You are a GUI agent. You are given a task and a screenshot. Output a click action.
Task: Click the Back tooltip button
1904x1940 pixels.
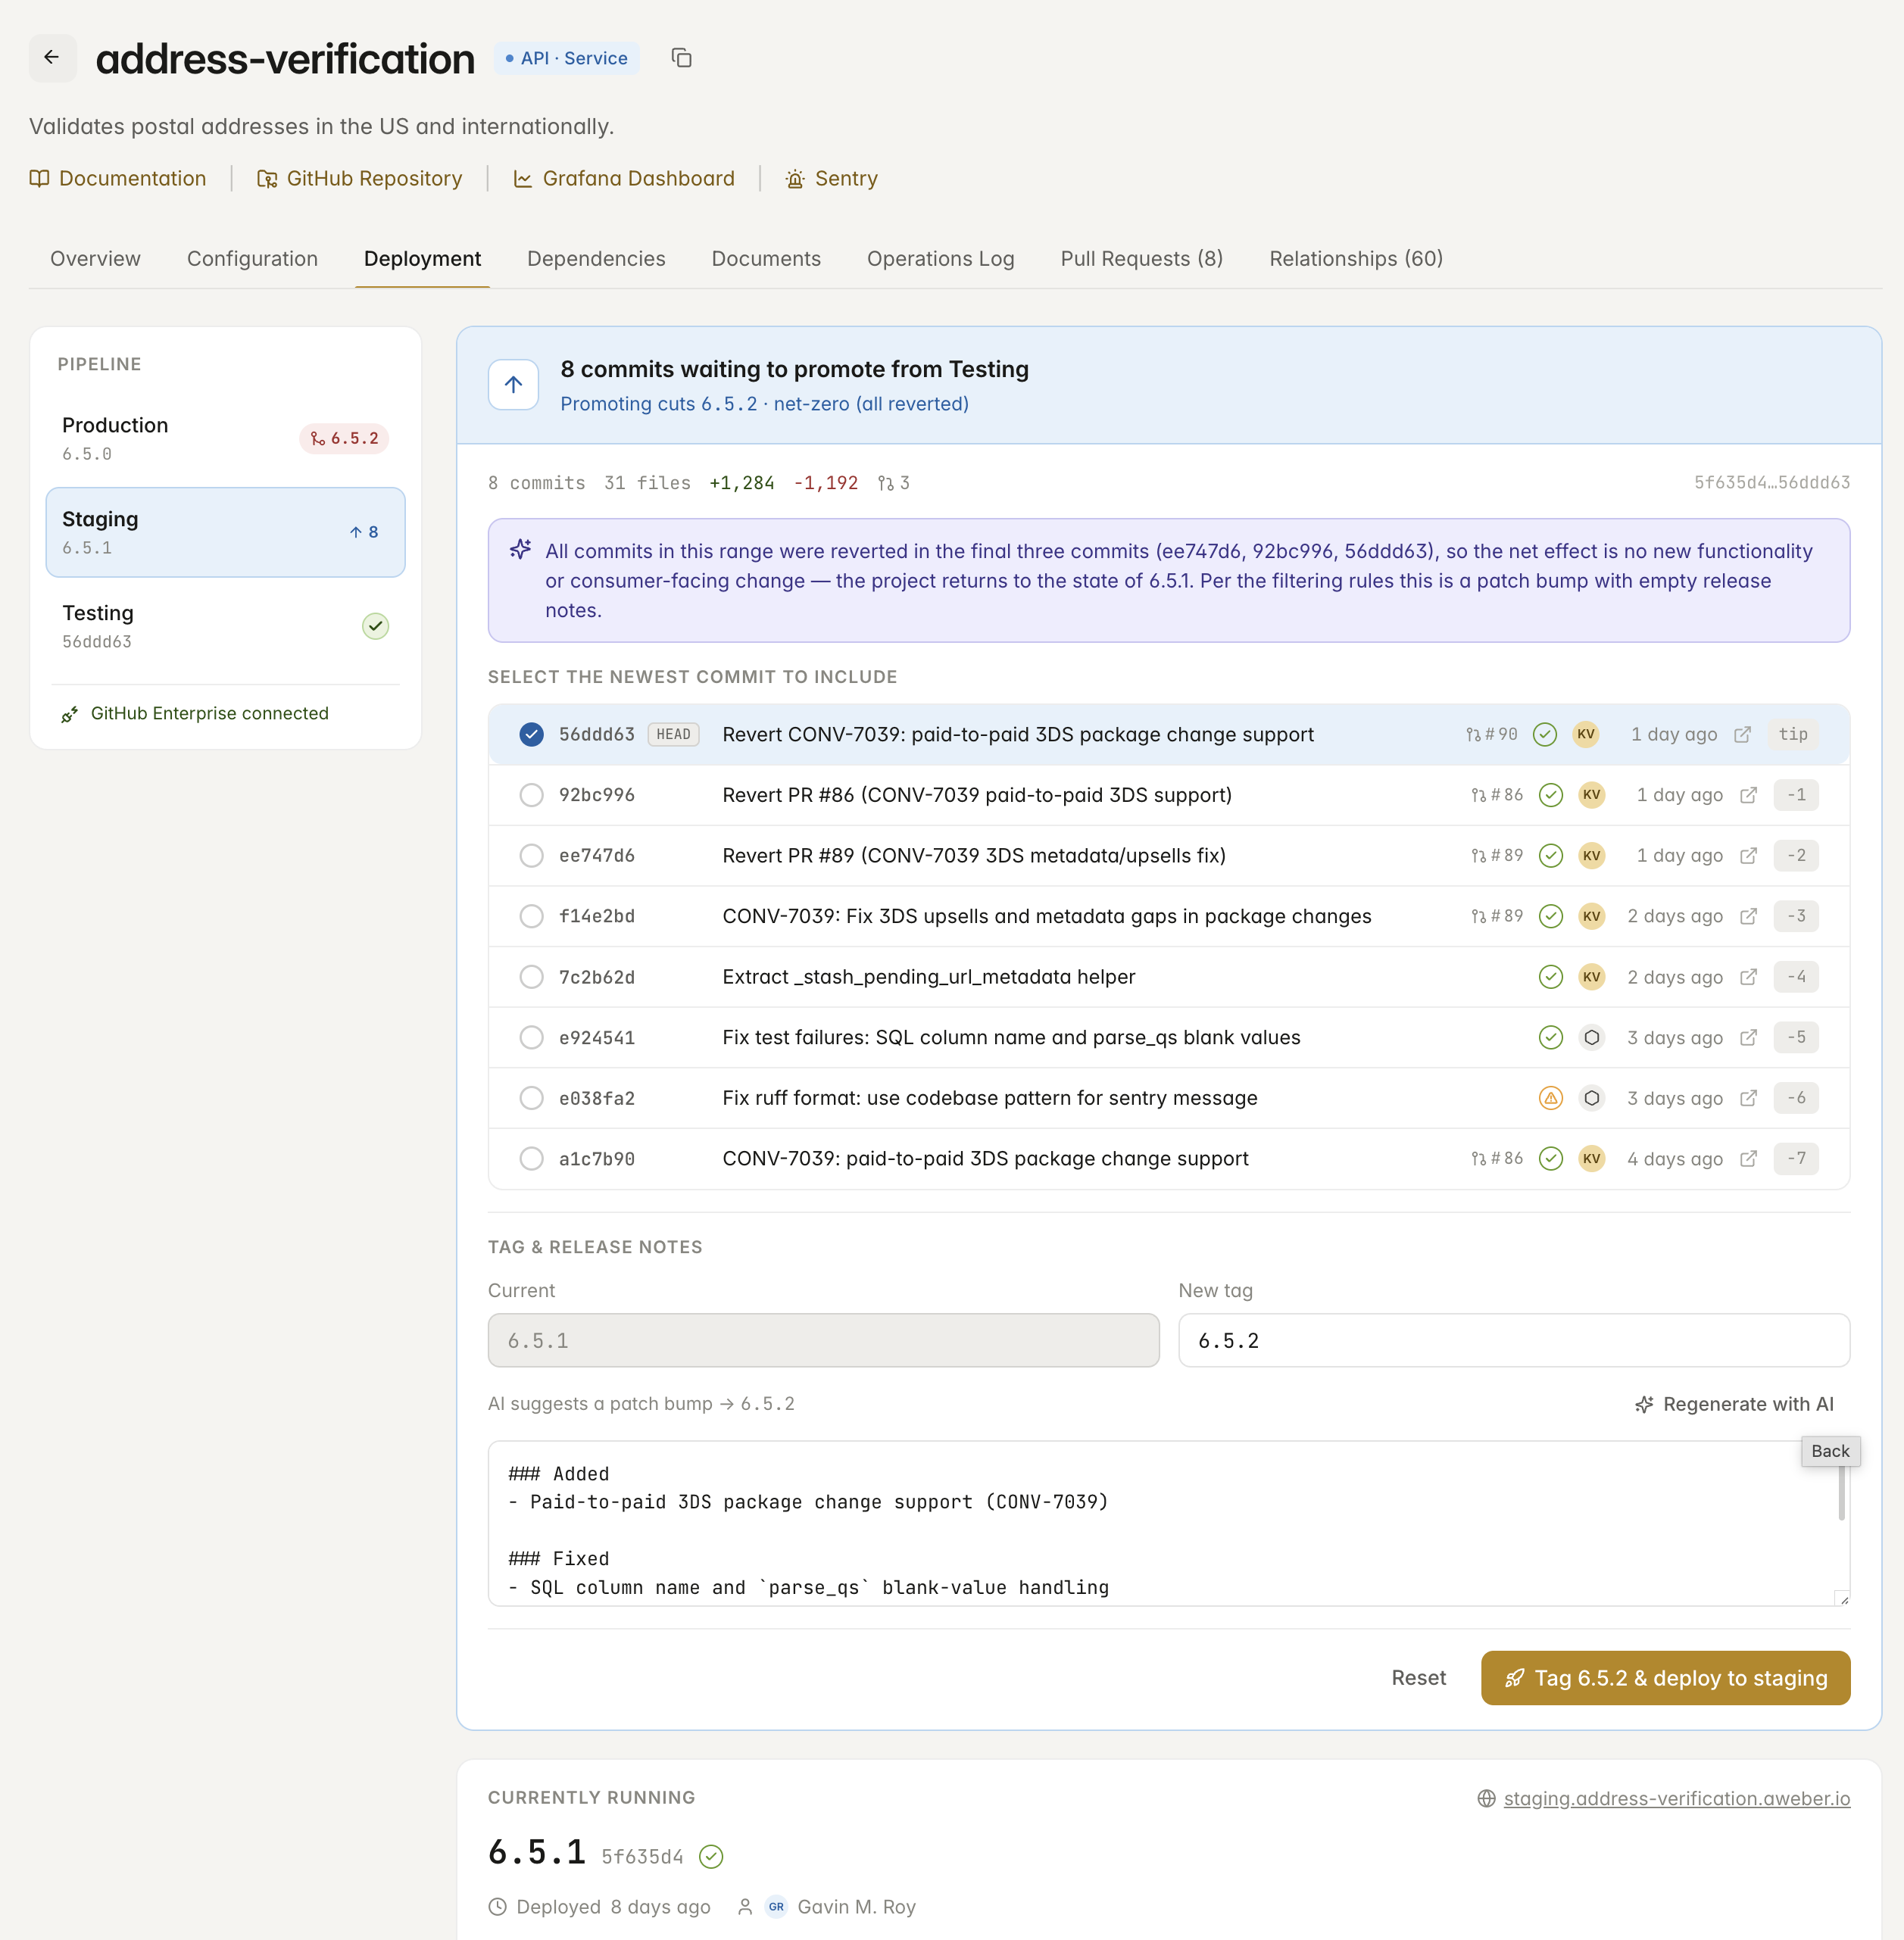point(1830,1451)
